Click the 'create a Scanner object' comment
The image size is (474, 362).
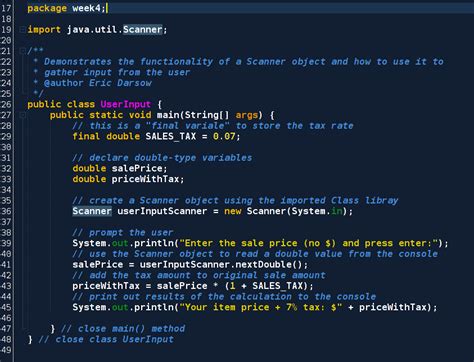(x=235, y=200)
